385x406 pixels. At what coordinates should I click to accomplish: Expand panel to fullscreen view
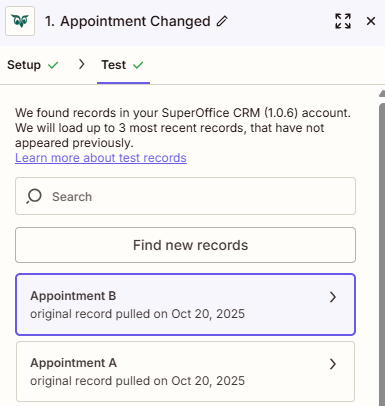(x=343, y=21)
